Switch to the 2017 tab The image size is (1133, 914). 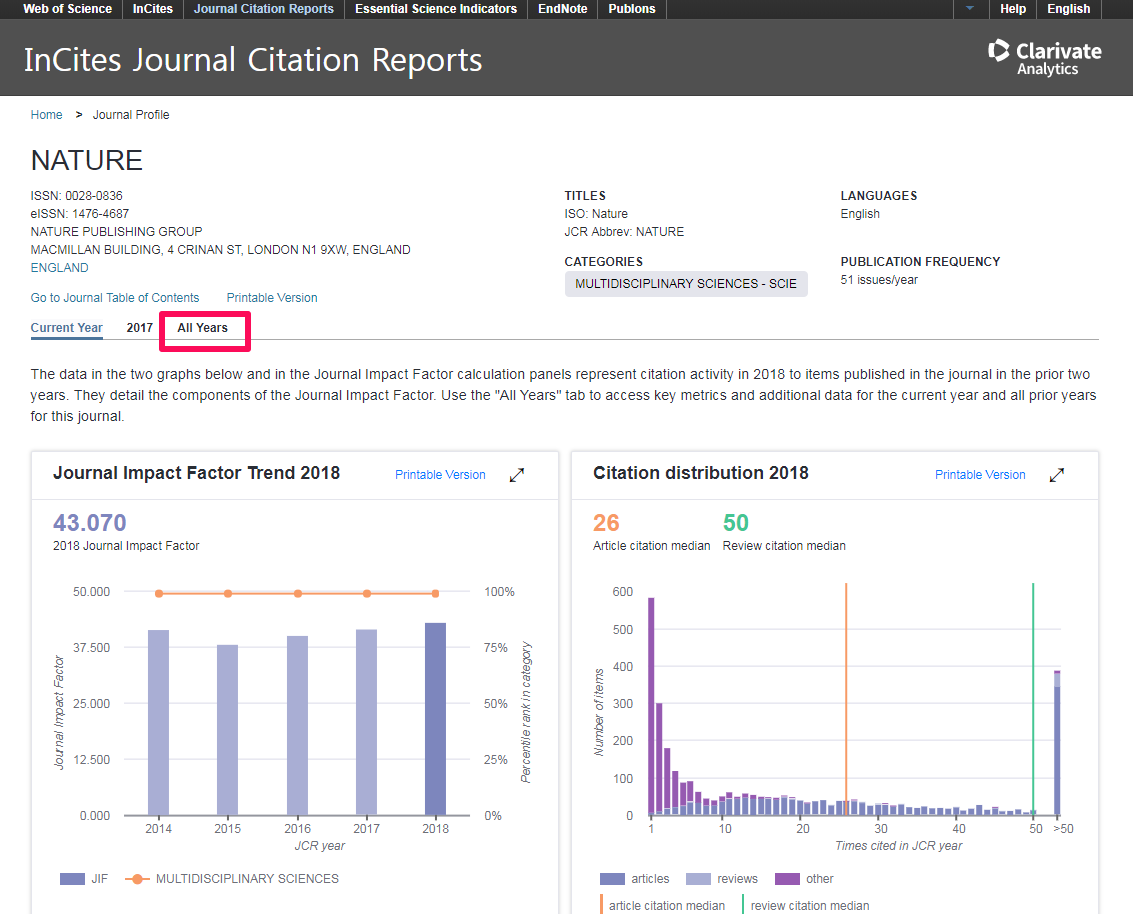coord(139,327)
